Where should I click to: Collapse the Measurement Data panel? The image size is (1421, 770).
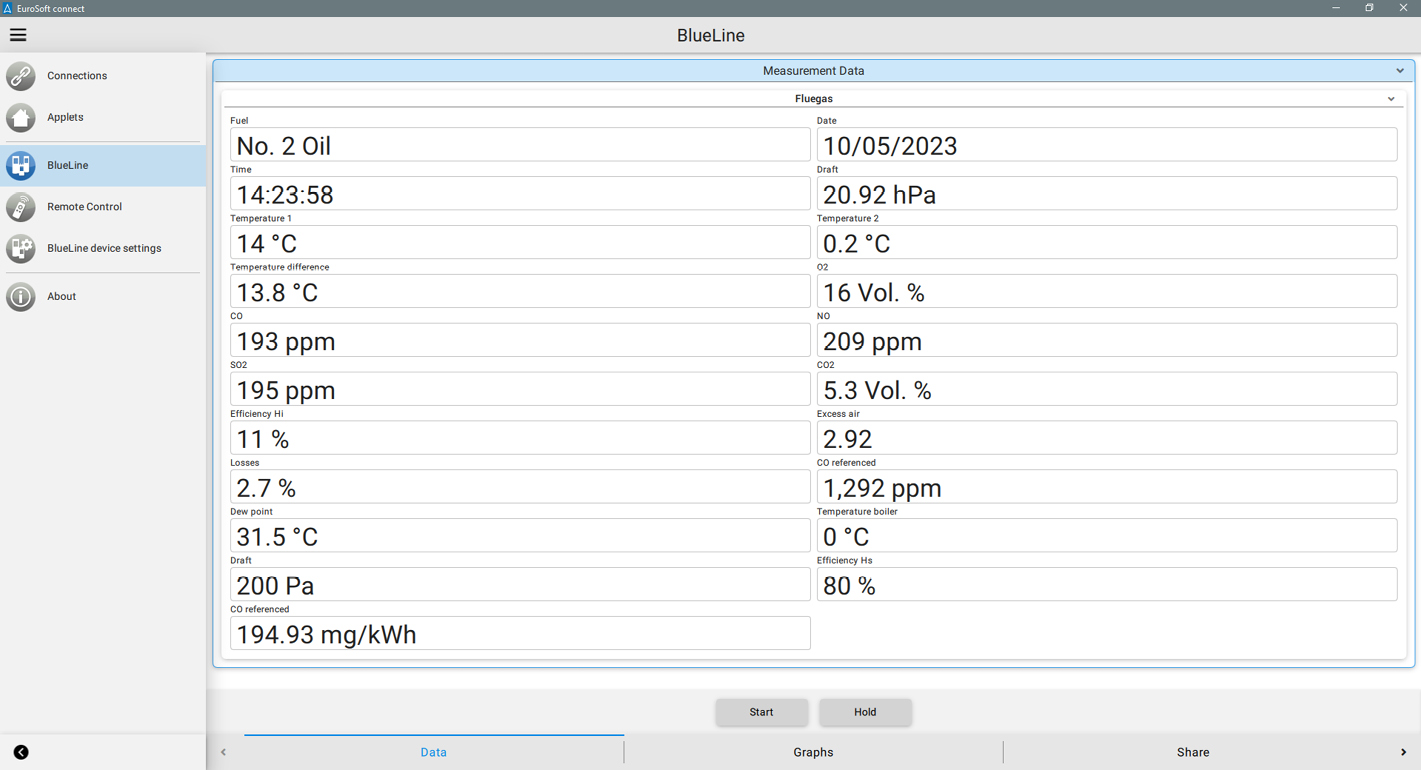pyautogui.click(x=1400, y=71)
